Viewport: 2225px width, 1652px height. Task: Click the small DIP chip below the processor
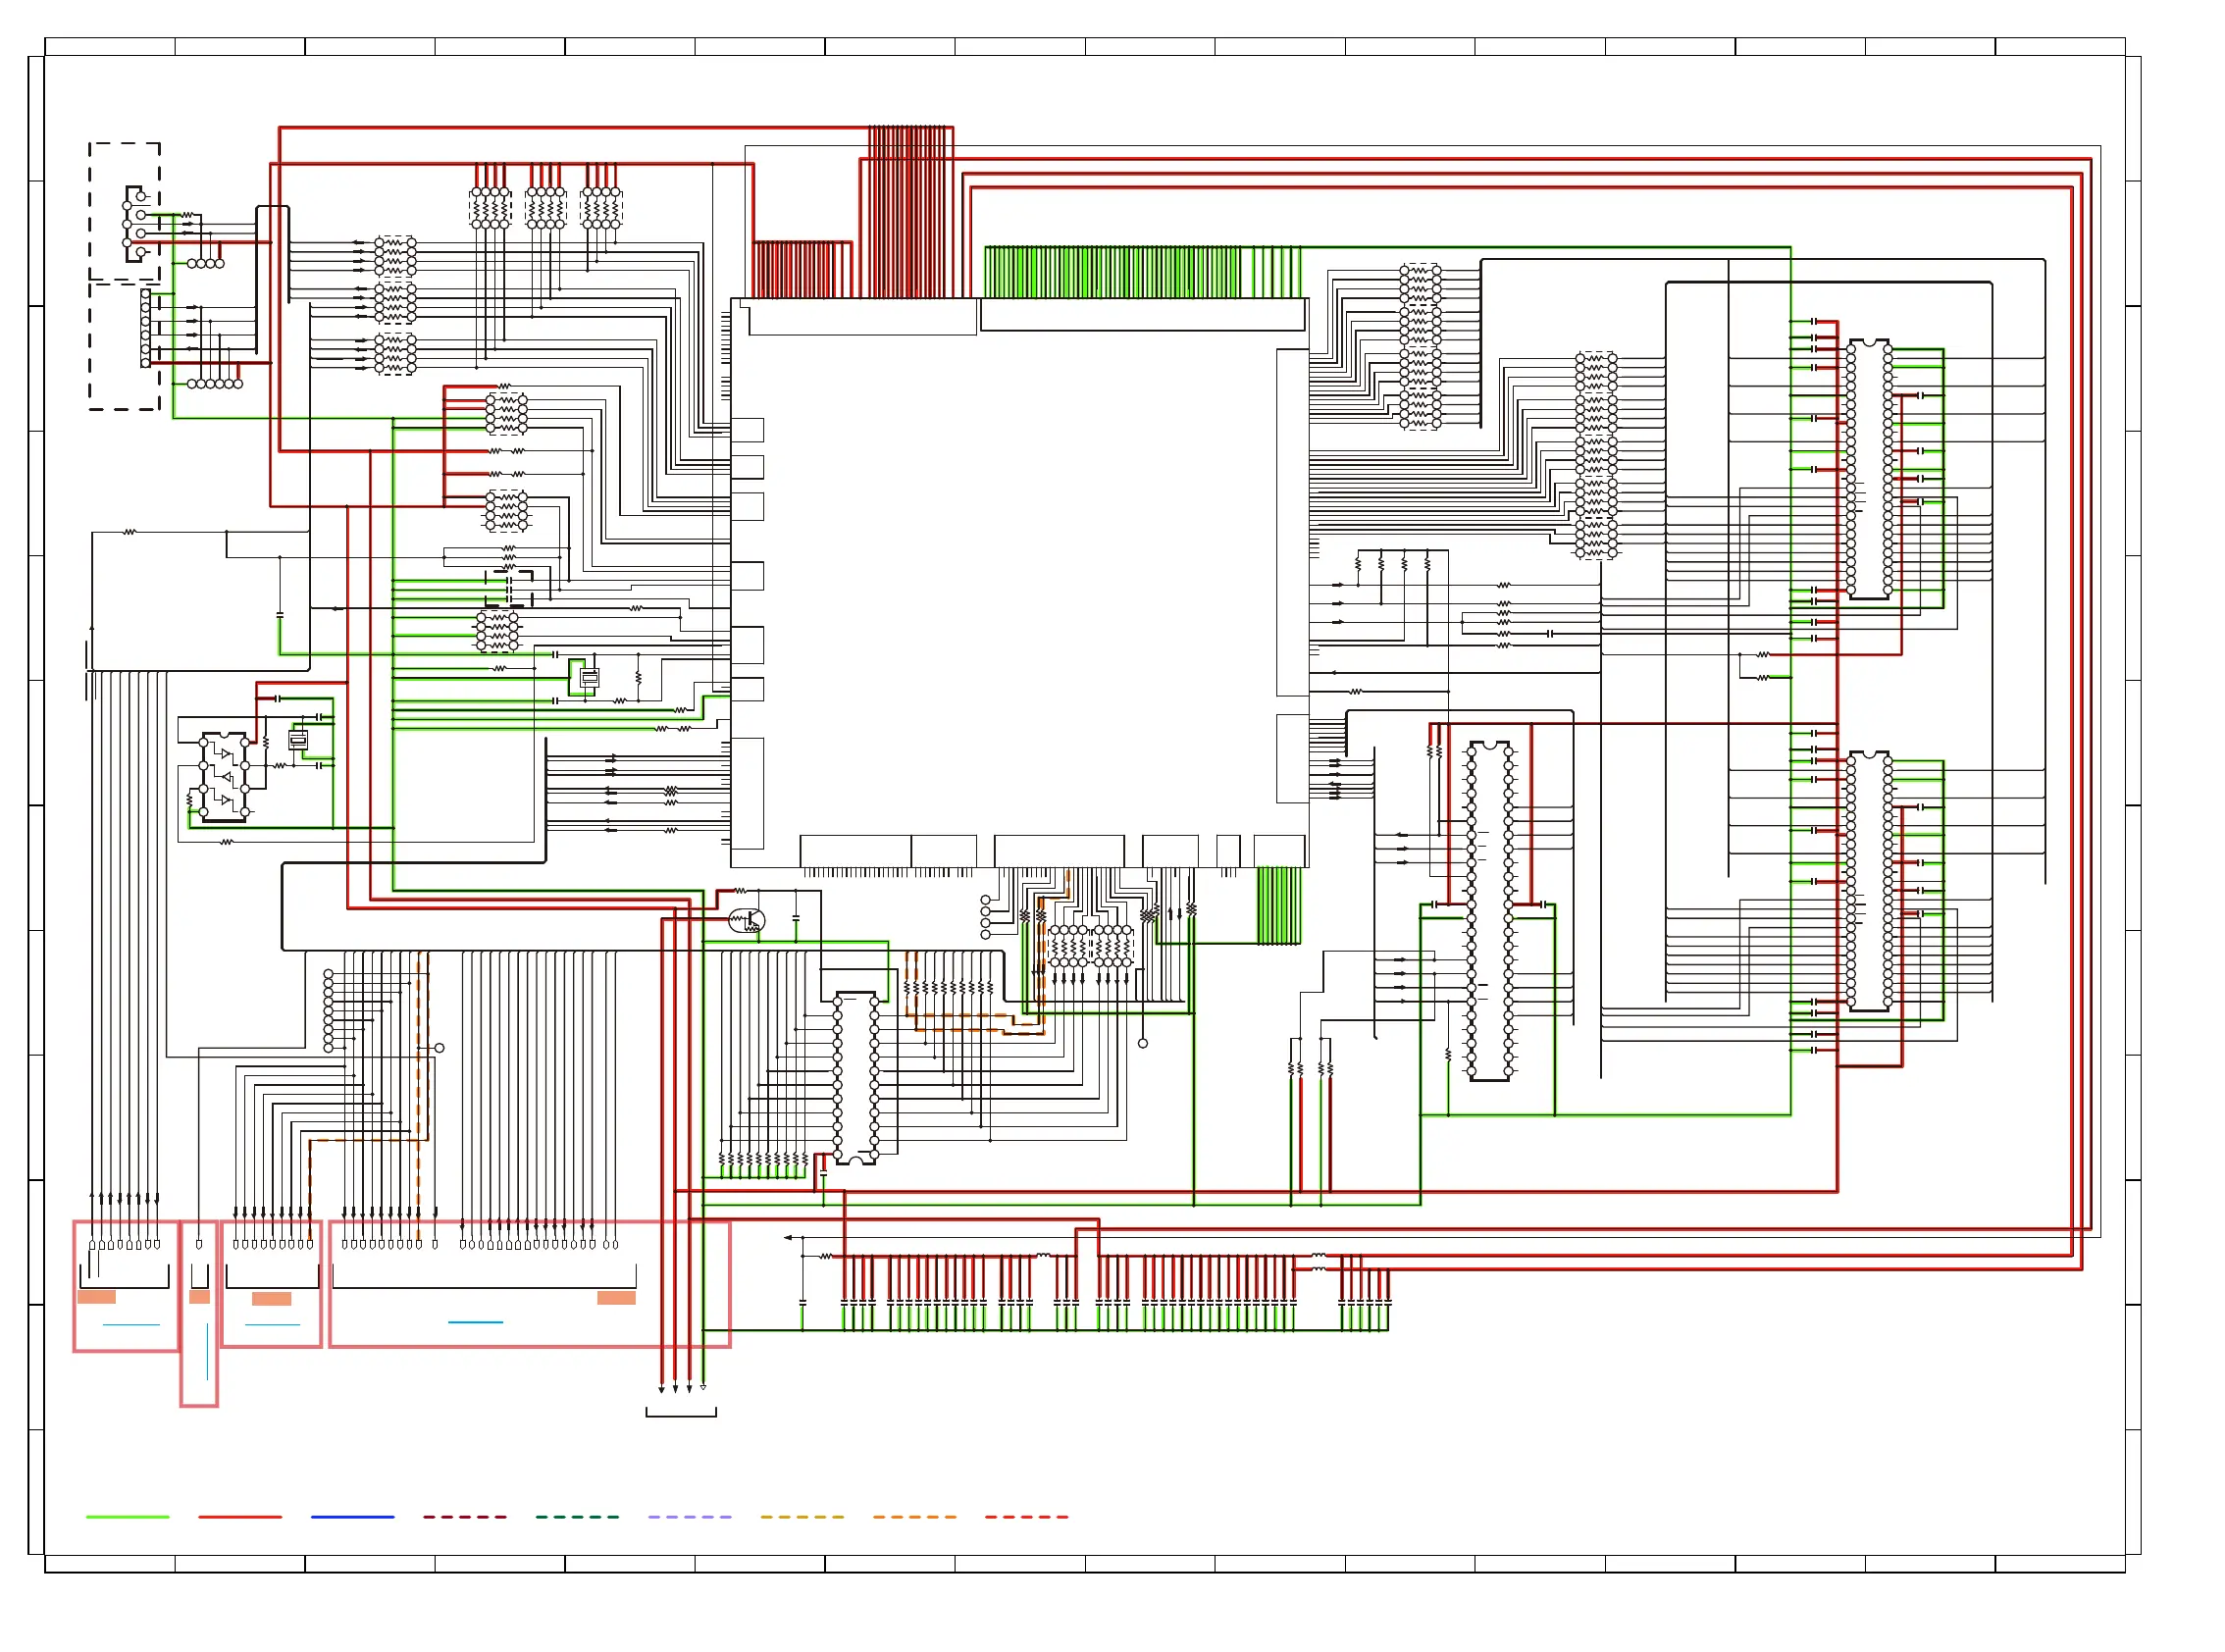click(855, 1078)
